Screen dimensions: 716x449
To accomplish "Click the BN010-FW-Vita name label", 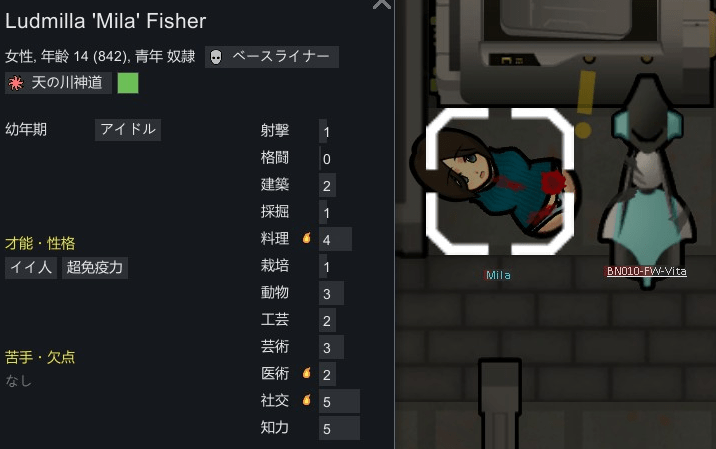I will coord(646,271).
